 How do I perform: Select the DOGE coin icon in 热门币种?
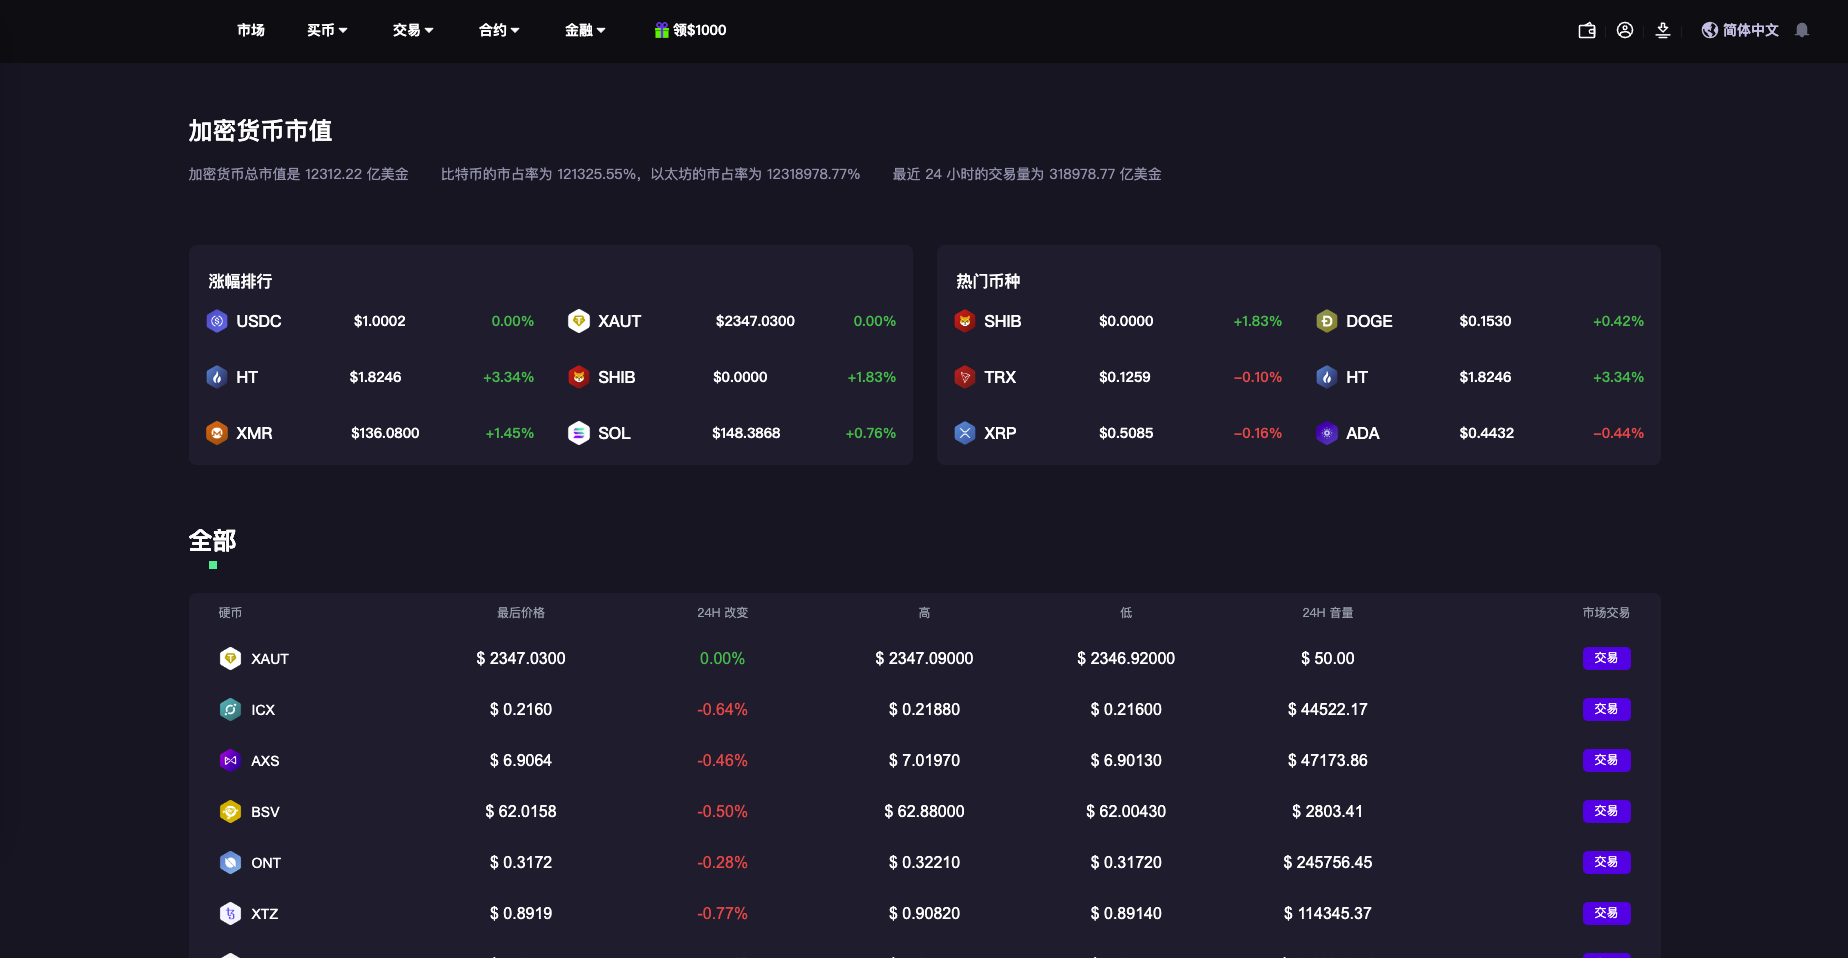(1326, 321)
